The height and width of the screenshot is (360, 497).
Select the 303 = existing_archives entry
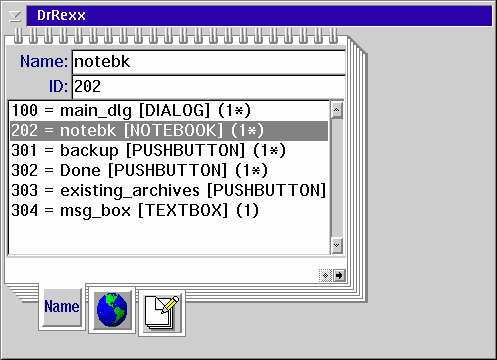tap(169, 190)
